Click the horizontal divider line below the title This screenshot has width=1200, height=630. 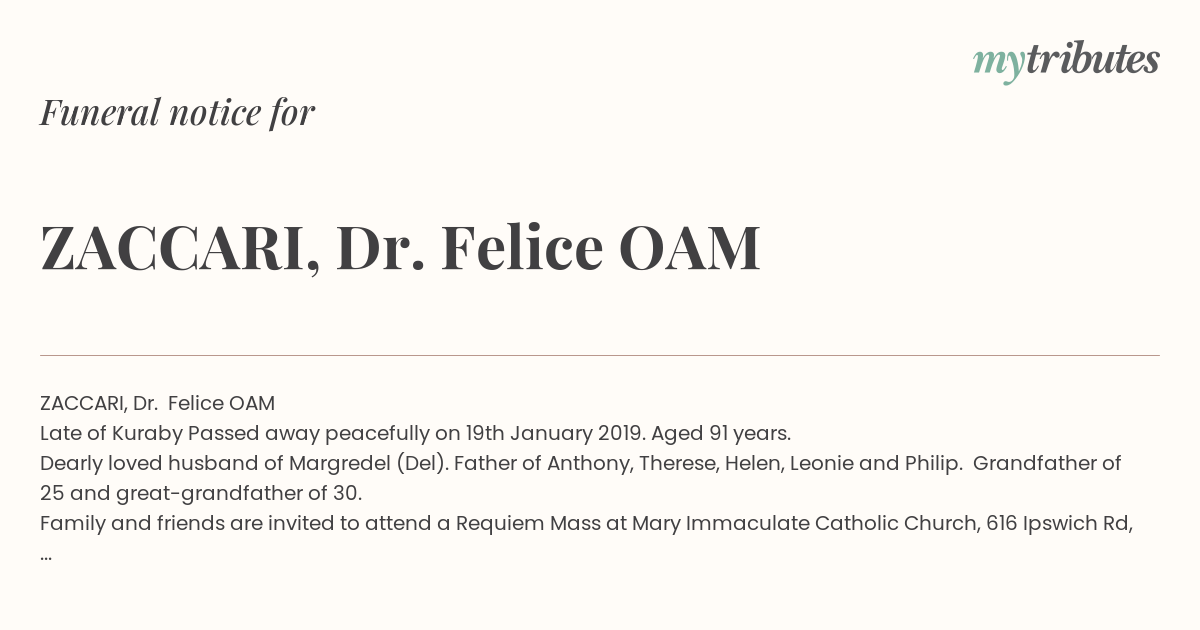pyautogui.click(x=600, y=355)
